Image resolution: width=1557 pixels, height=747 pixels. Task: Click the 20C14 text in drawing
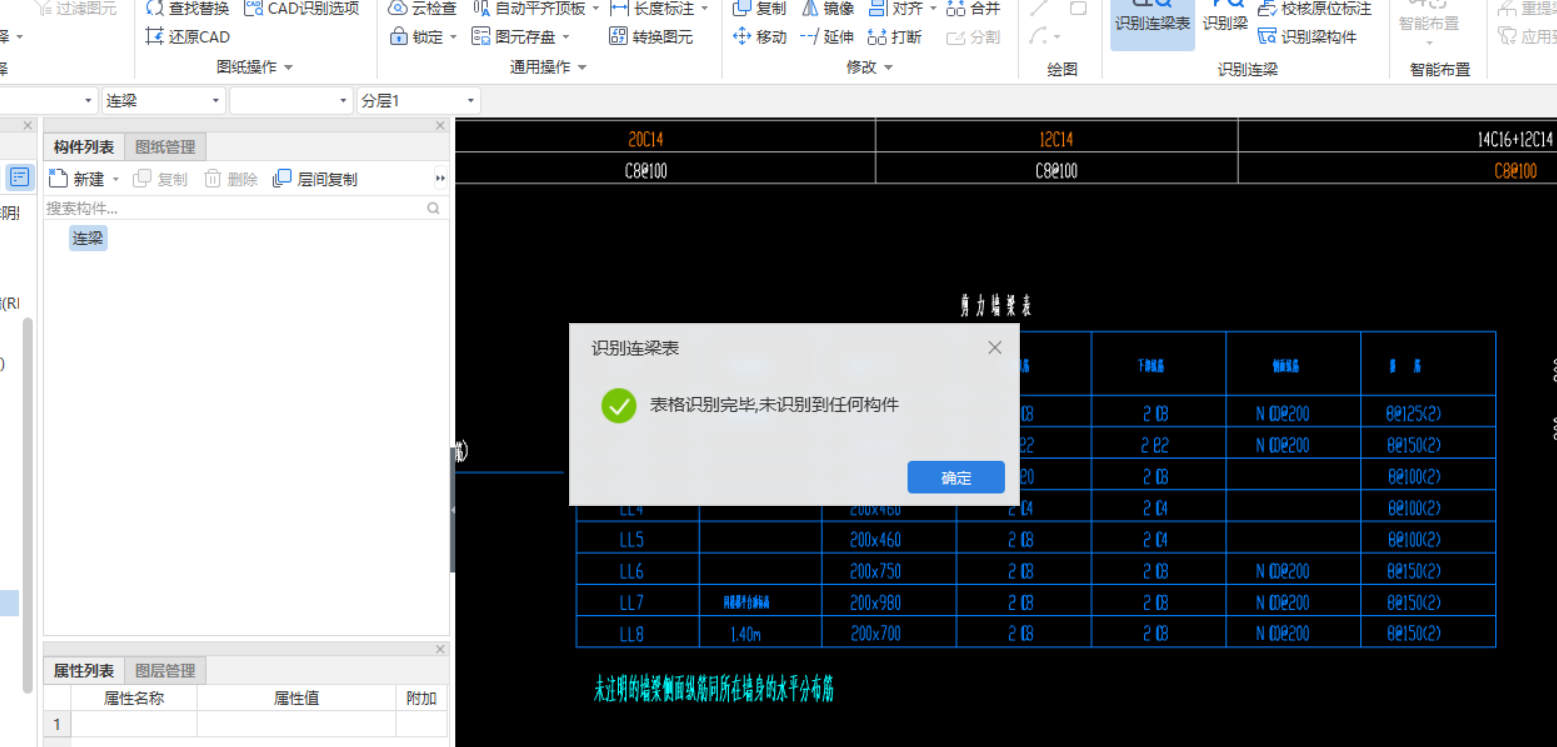click(x=646, y=139)
